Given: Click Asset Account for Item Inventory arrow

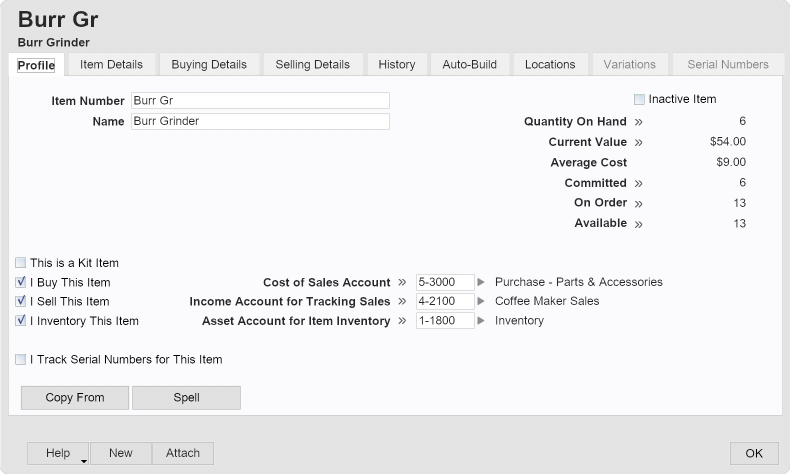Looking at the screenshot, I should coord(402,321).
